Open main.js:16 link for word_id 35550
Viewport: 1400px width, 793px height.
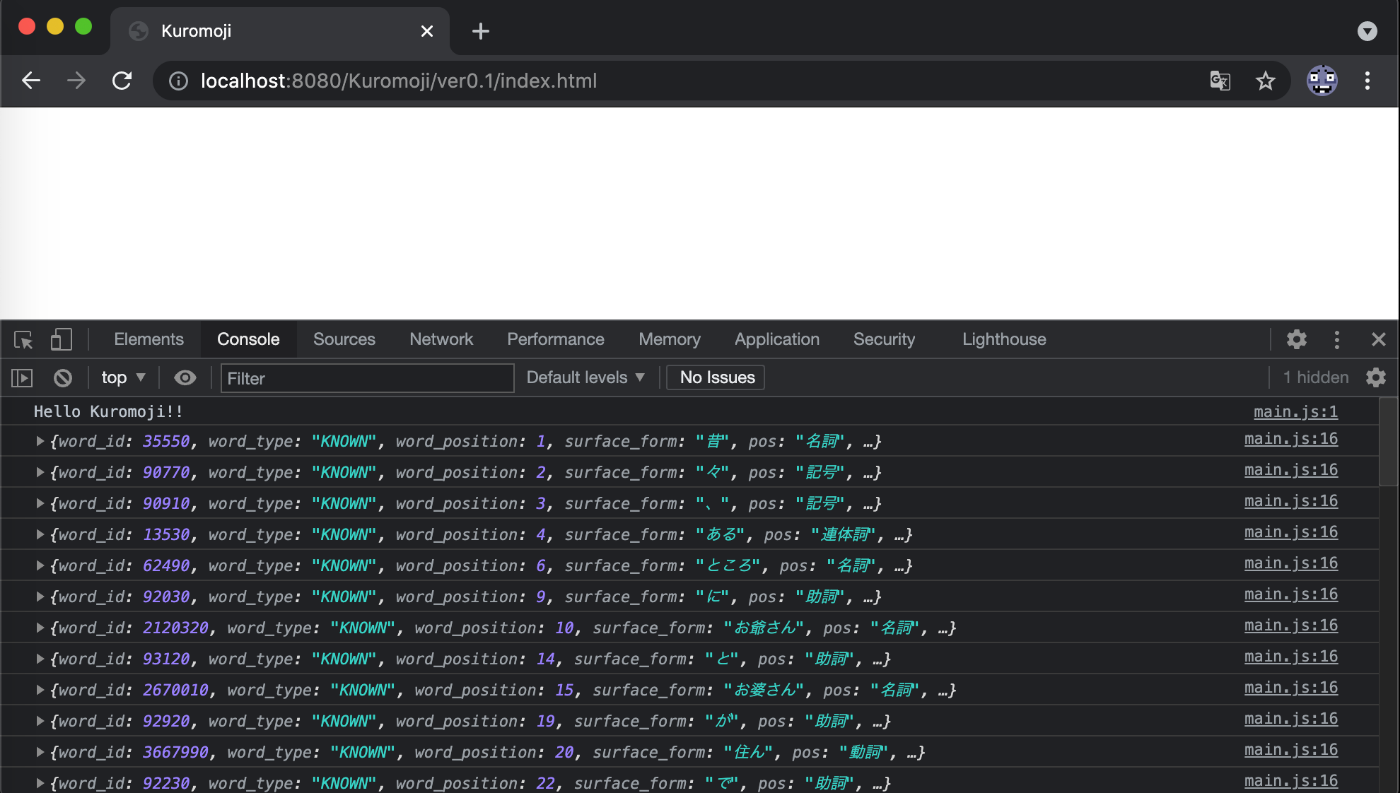pos(1290,438)
